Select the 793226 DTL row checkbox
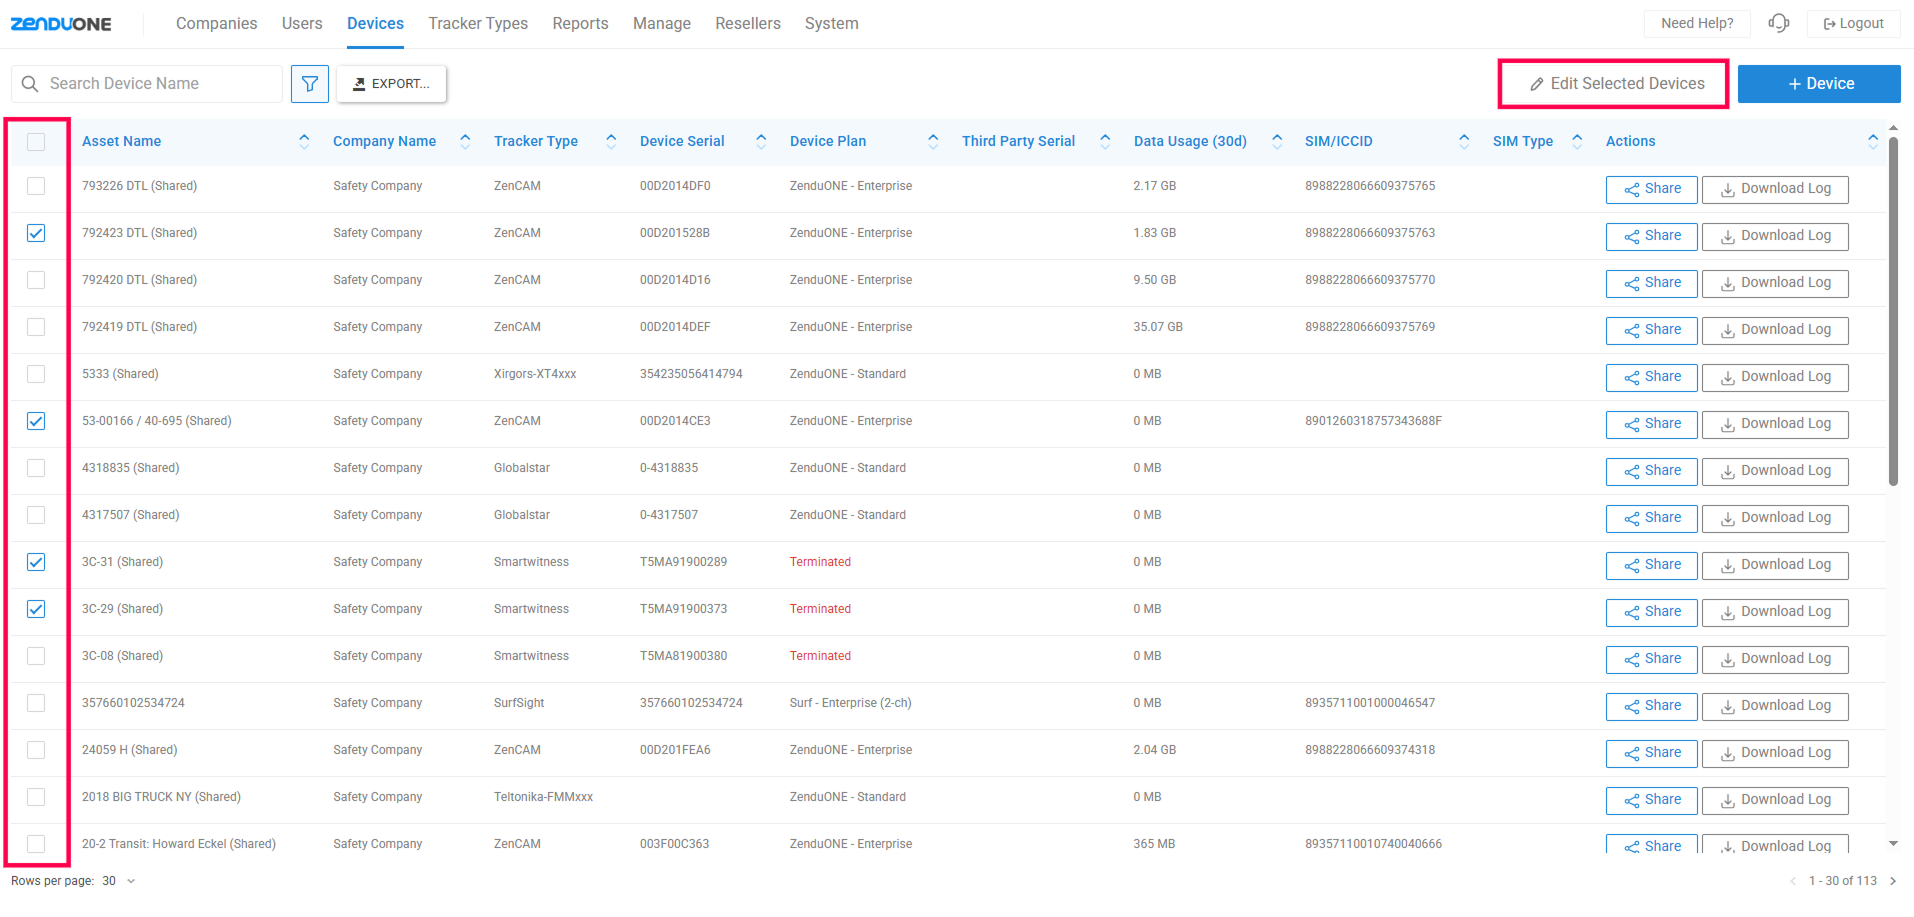This screenshot has height=917, width=1914. (36, 186)
